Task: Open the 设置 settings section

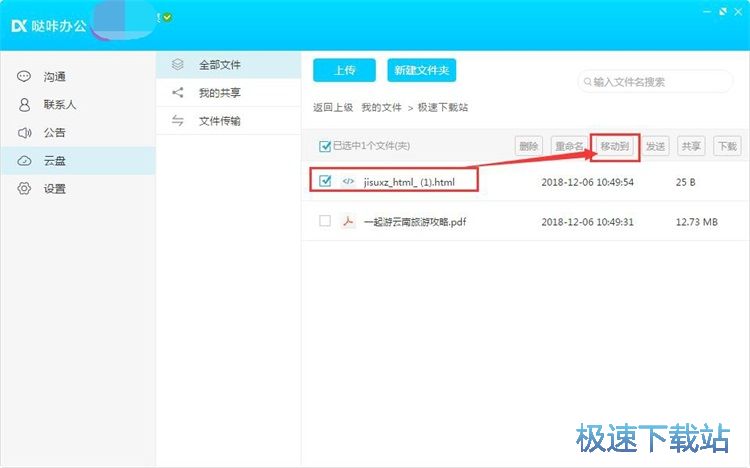Action: pos(77,189)
